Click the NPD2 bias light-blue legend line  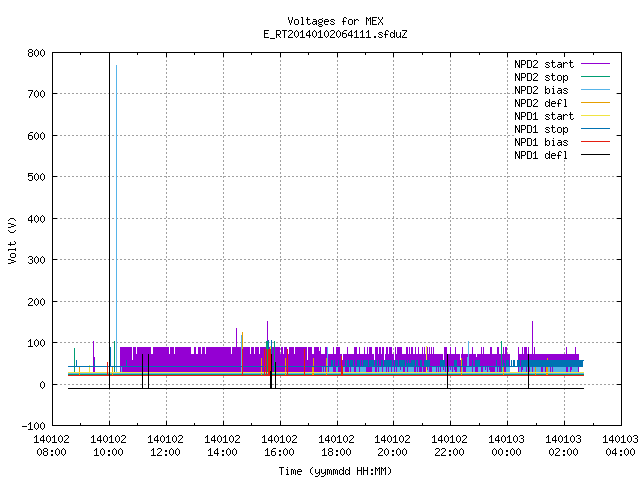pyautogui.click(x=596, y=90)
